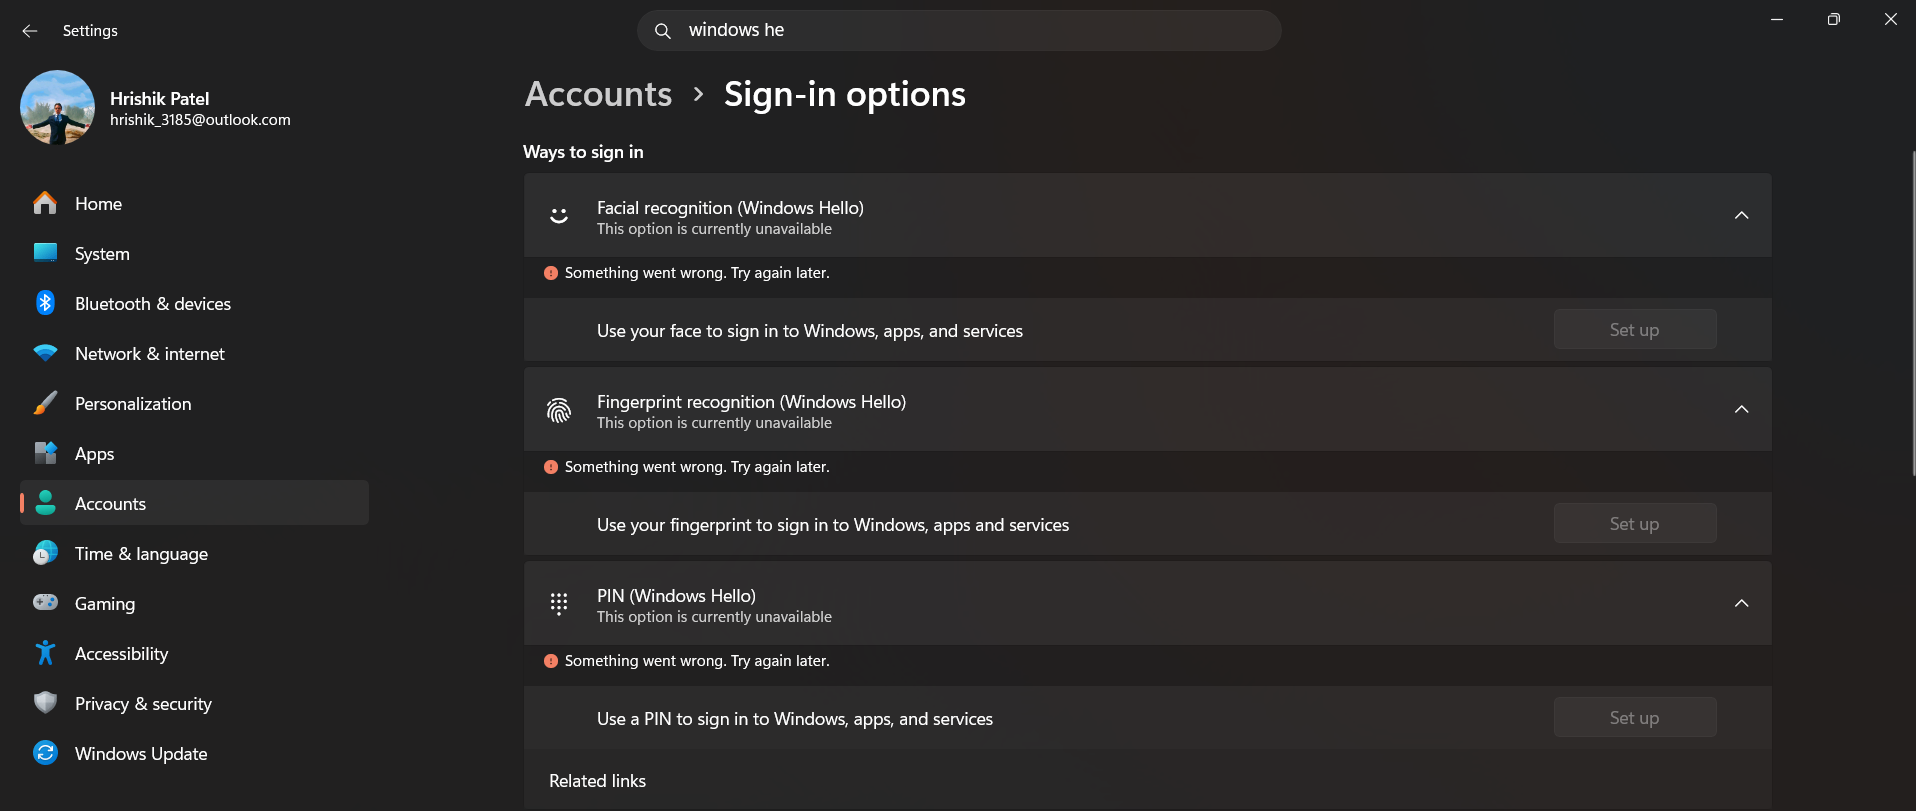Collapse the PIN (Windows Hello) section chevron

tap(1741, 603)
